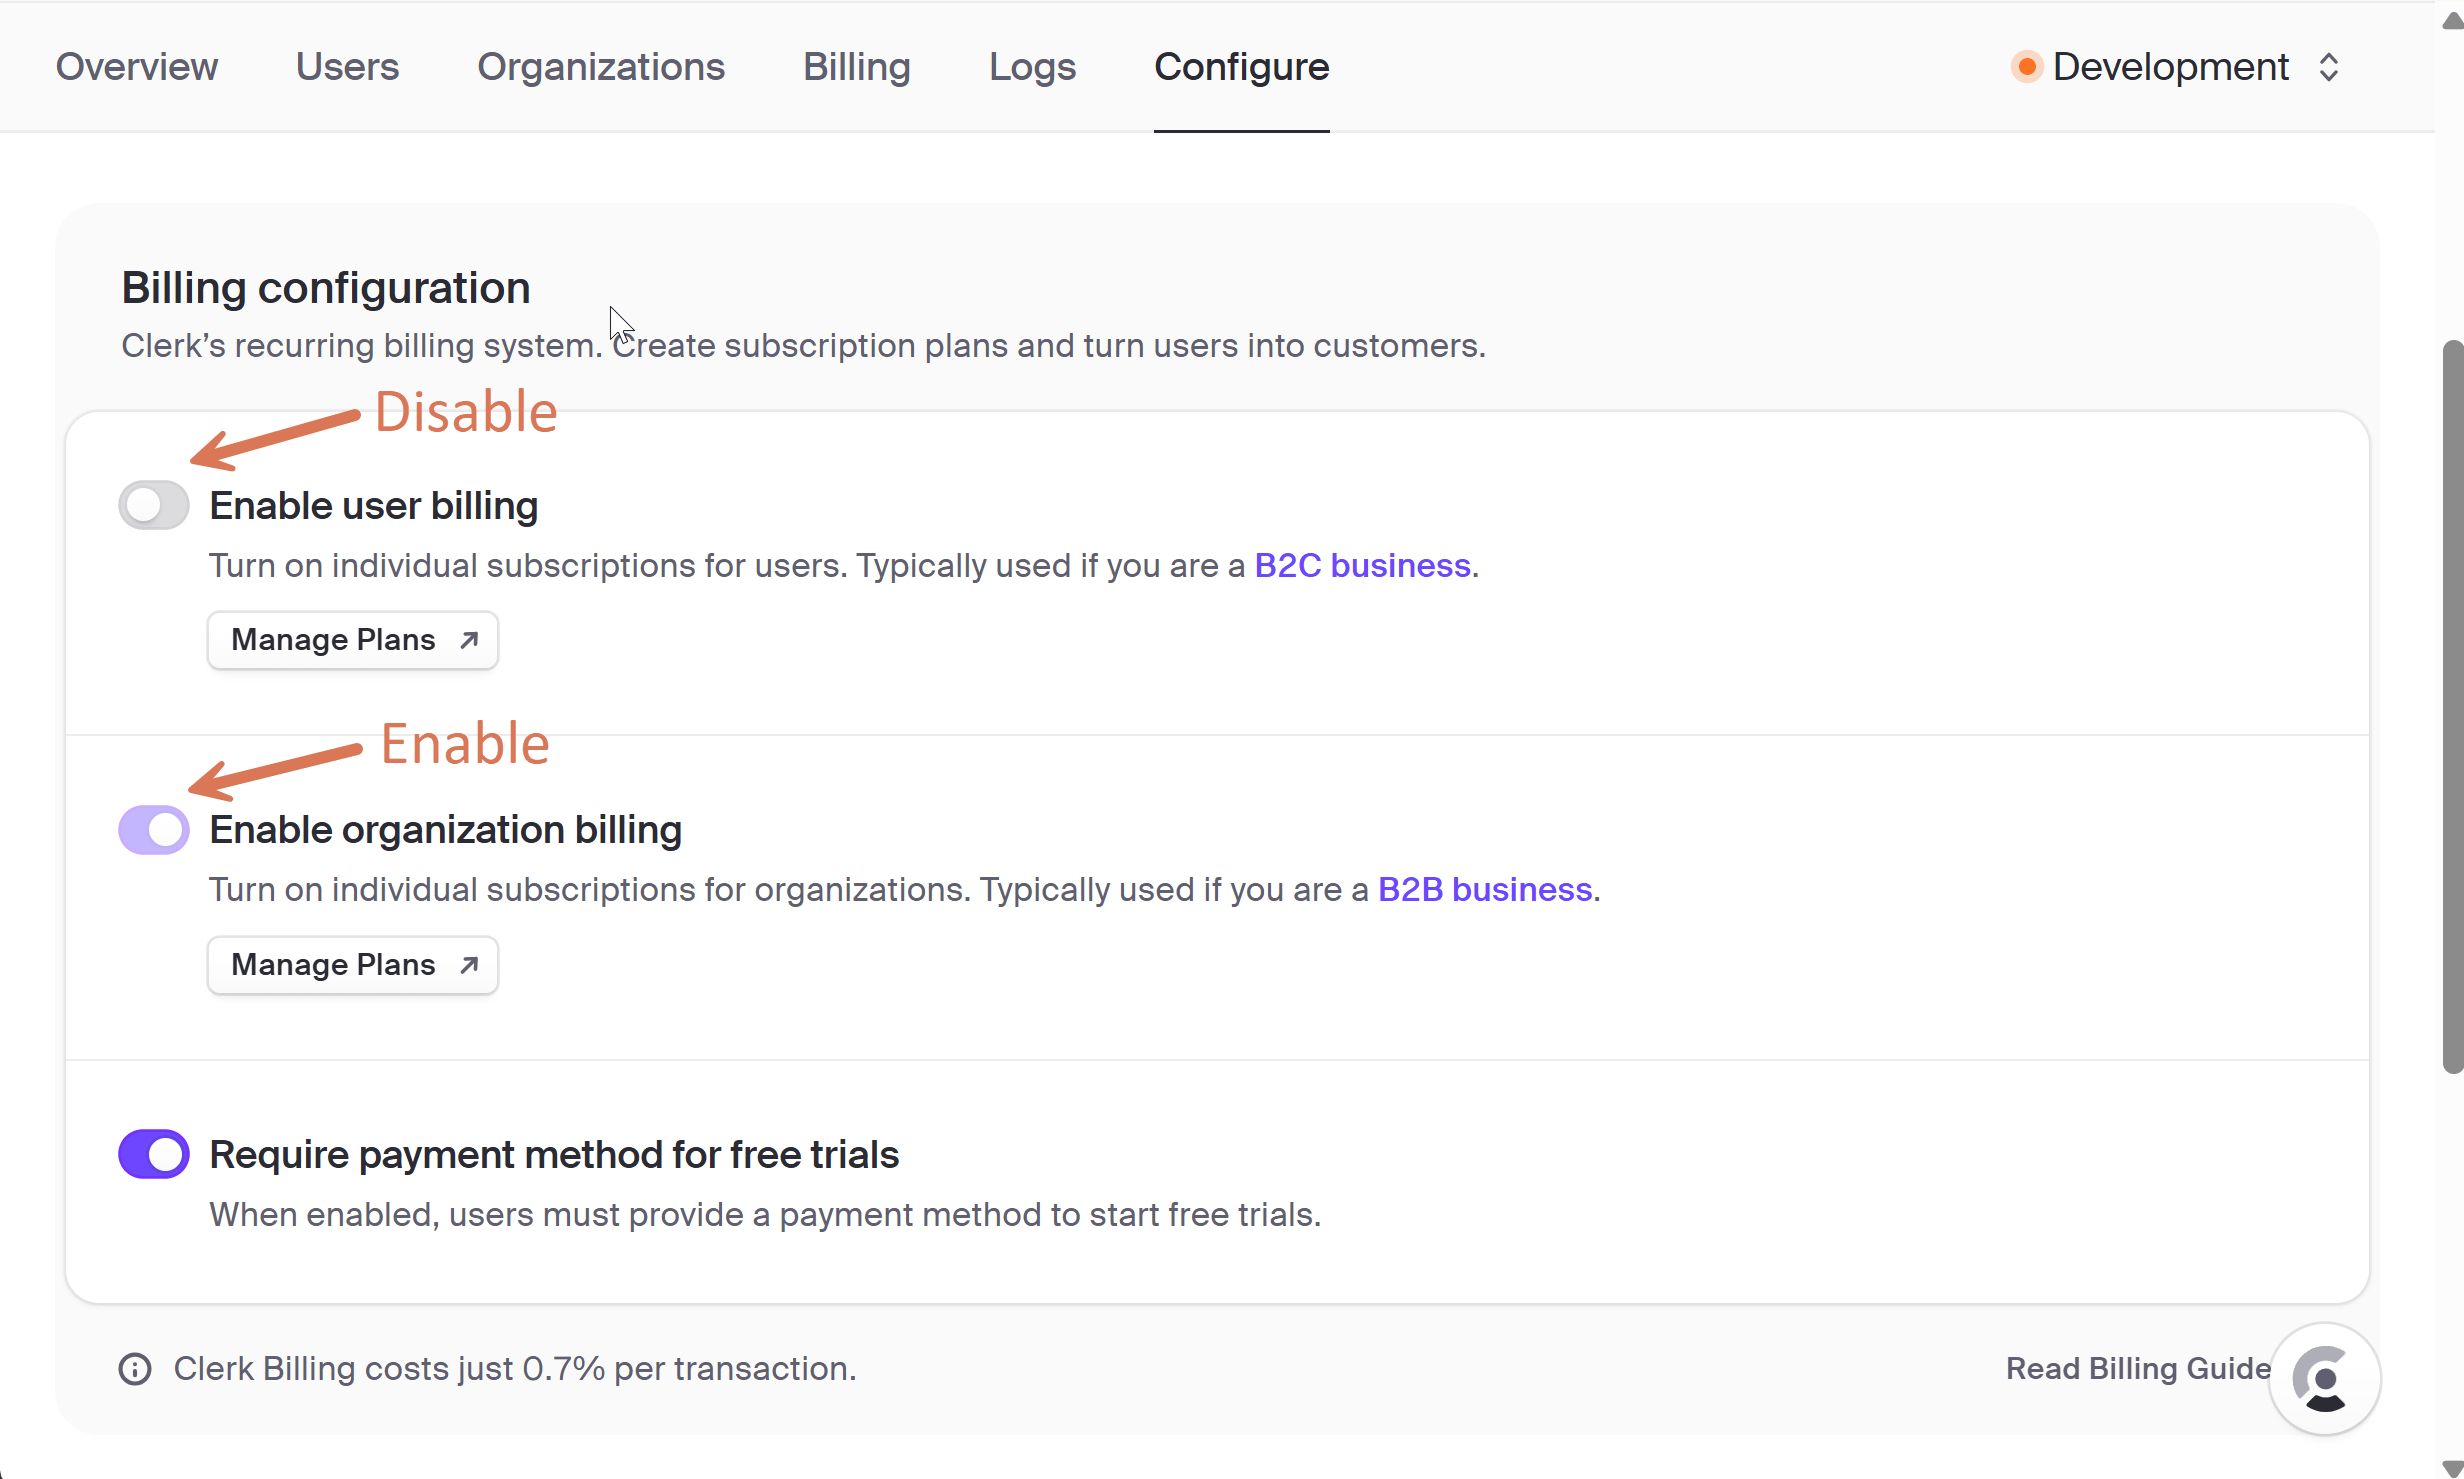Click external arrow icon on user Manage Plans
This screenshot has width=2464, height=1479.
469,640
